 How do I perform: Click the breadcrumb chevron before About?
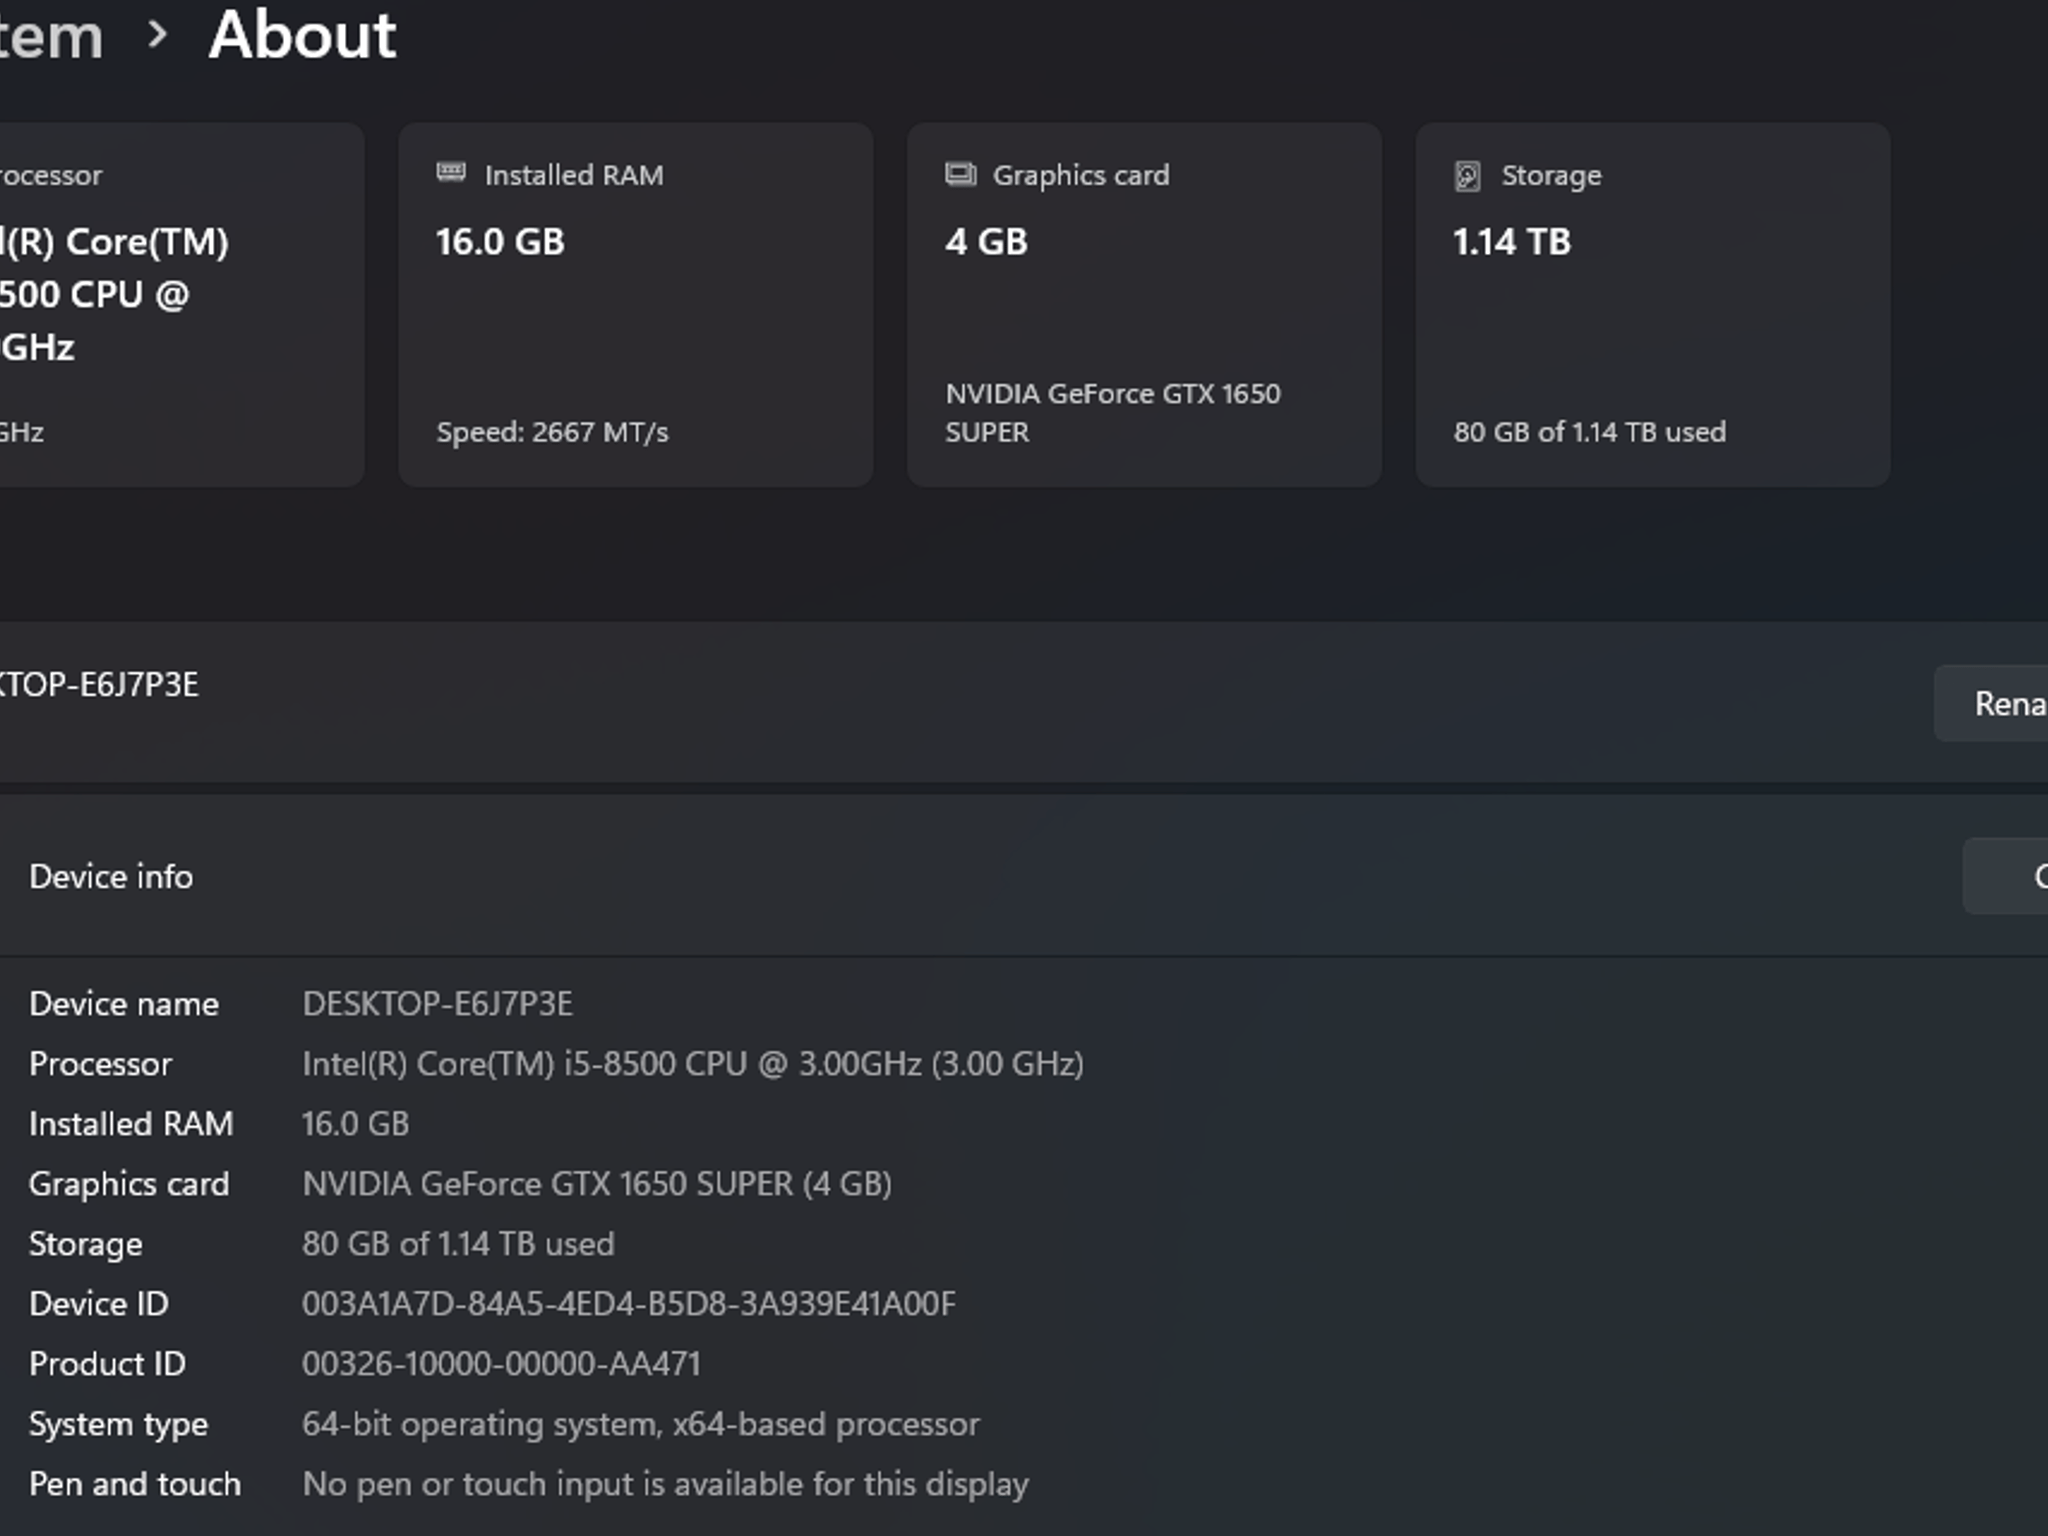pyautogui.click(x=157, y=35)
